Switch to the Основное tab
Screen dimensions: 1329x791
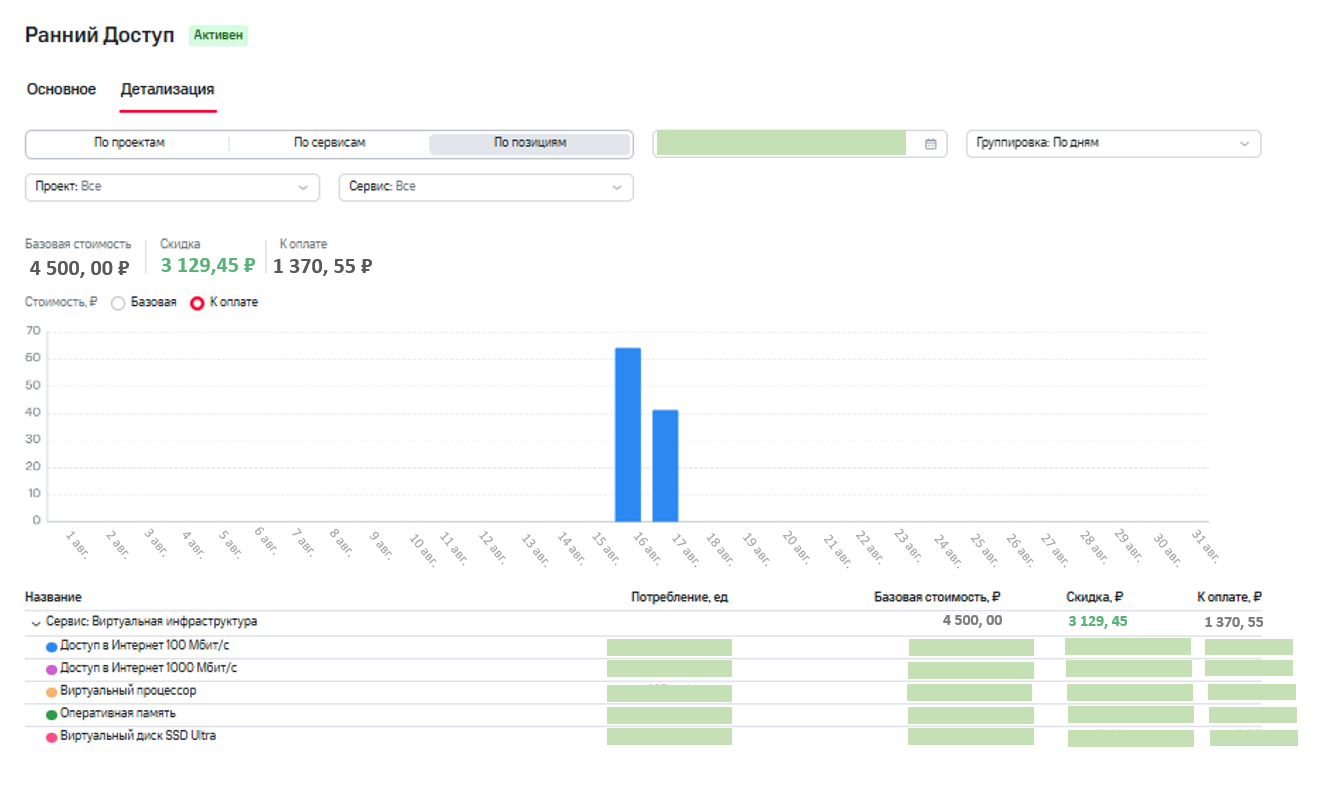pos(61,89)
